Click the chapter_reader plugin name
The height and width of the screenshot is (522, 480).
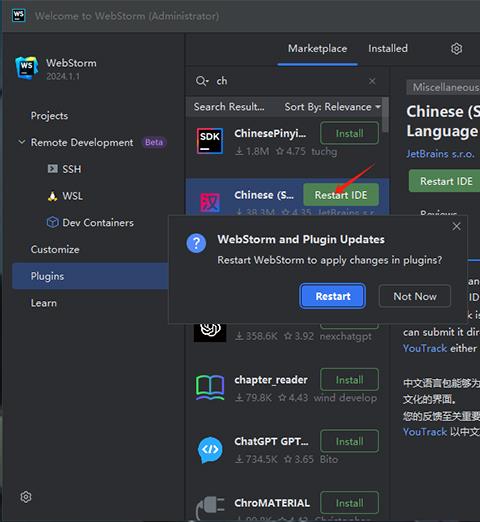[271, 380]
